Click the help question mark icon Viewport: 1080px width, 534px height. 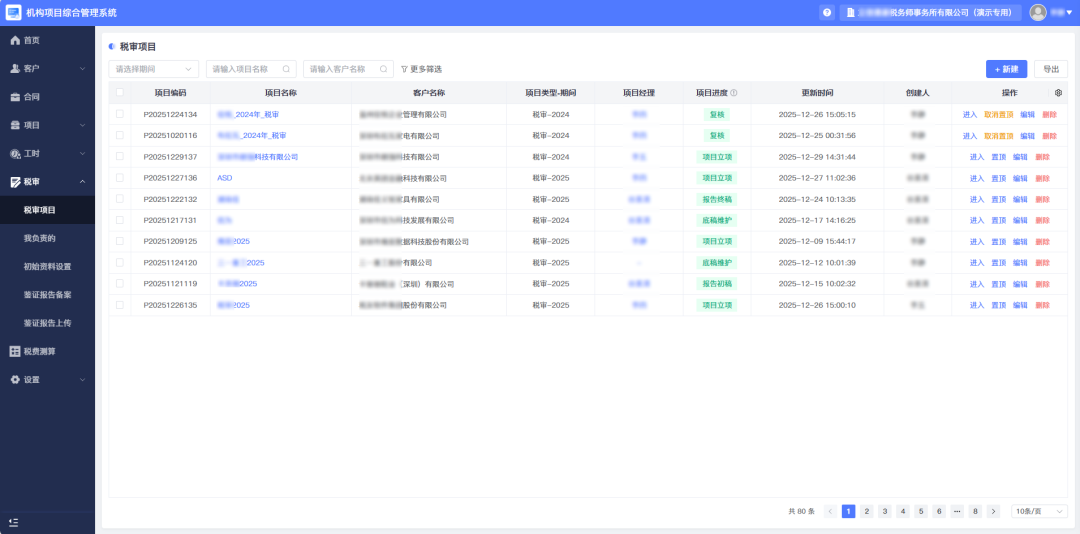827,13
